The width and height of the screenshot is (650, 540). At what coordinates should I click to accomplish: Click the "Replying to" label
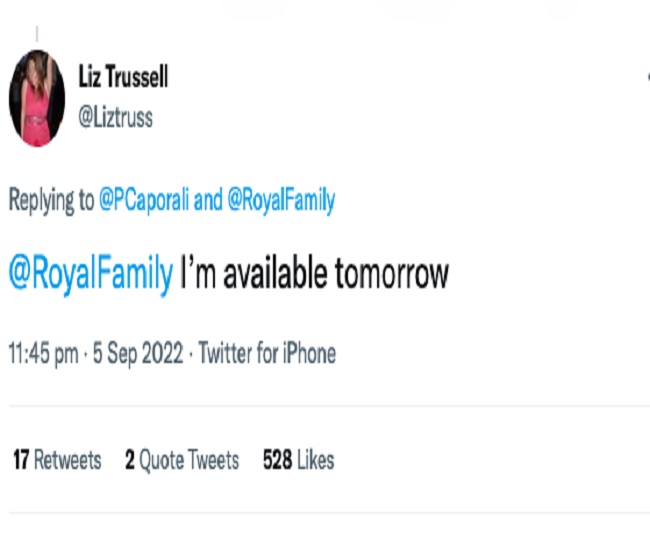(51, 201)
